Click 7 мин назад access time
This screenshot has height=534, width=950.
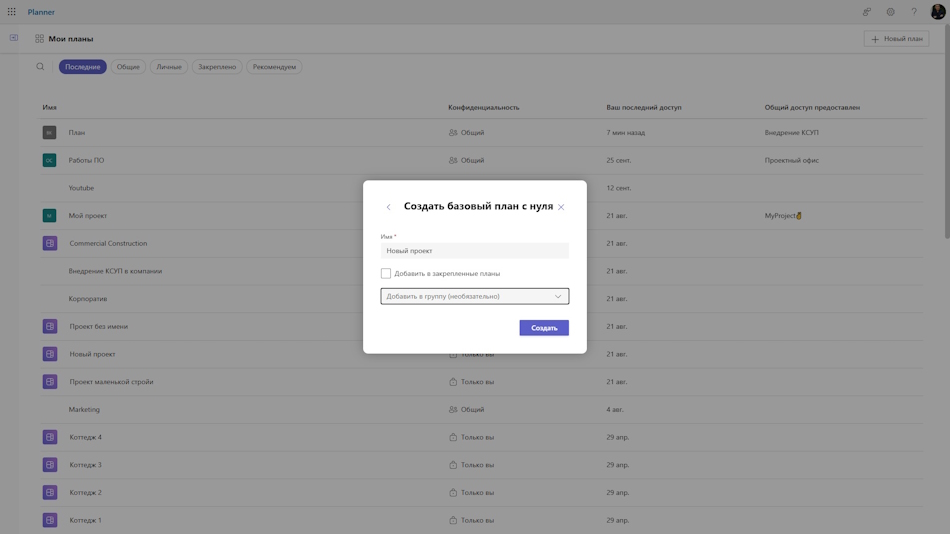(625, 132)
